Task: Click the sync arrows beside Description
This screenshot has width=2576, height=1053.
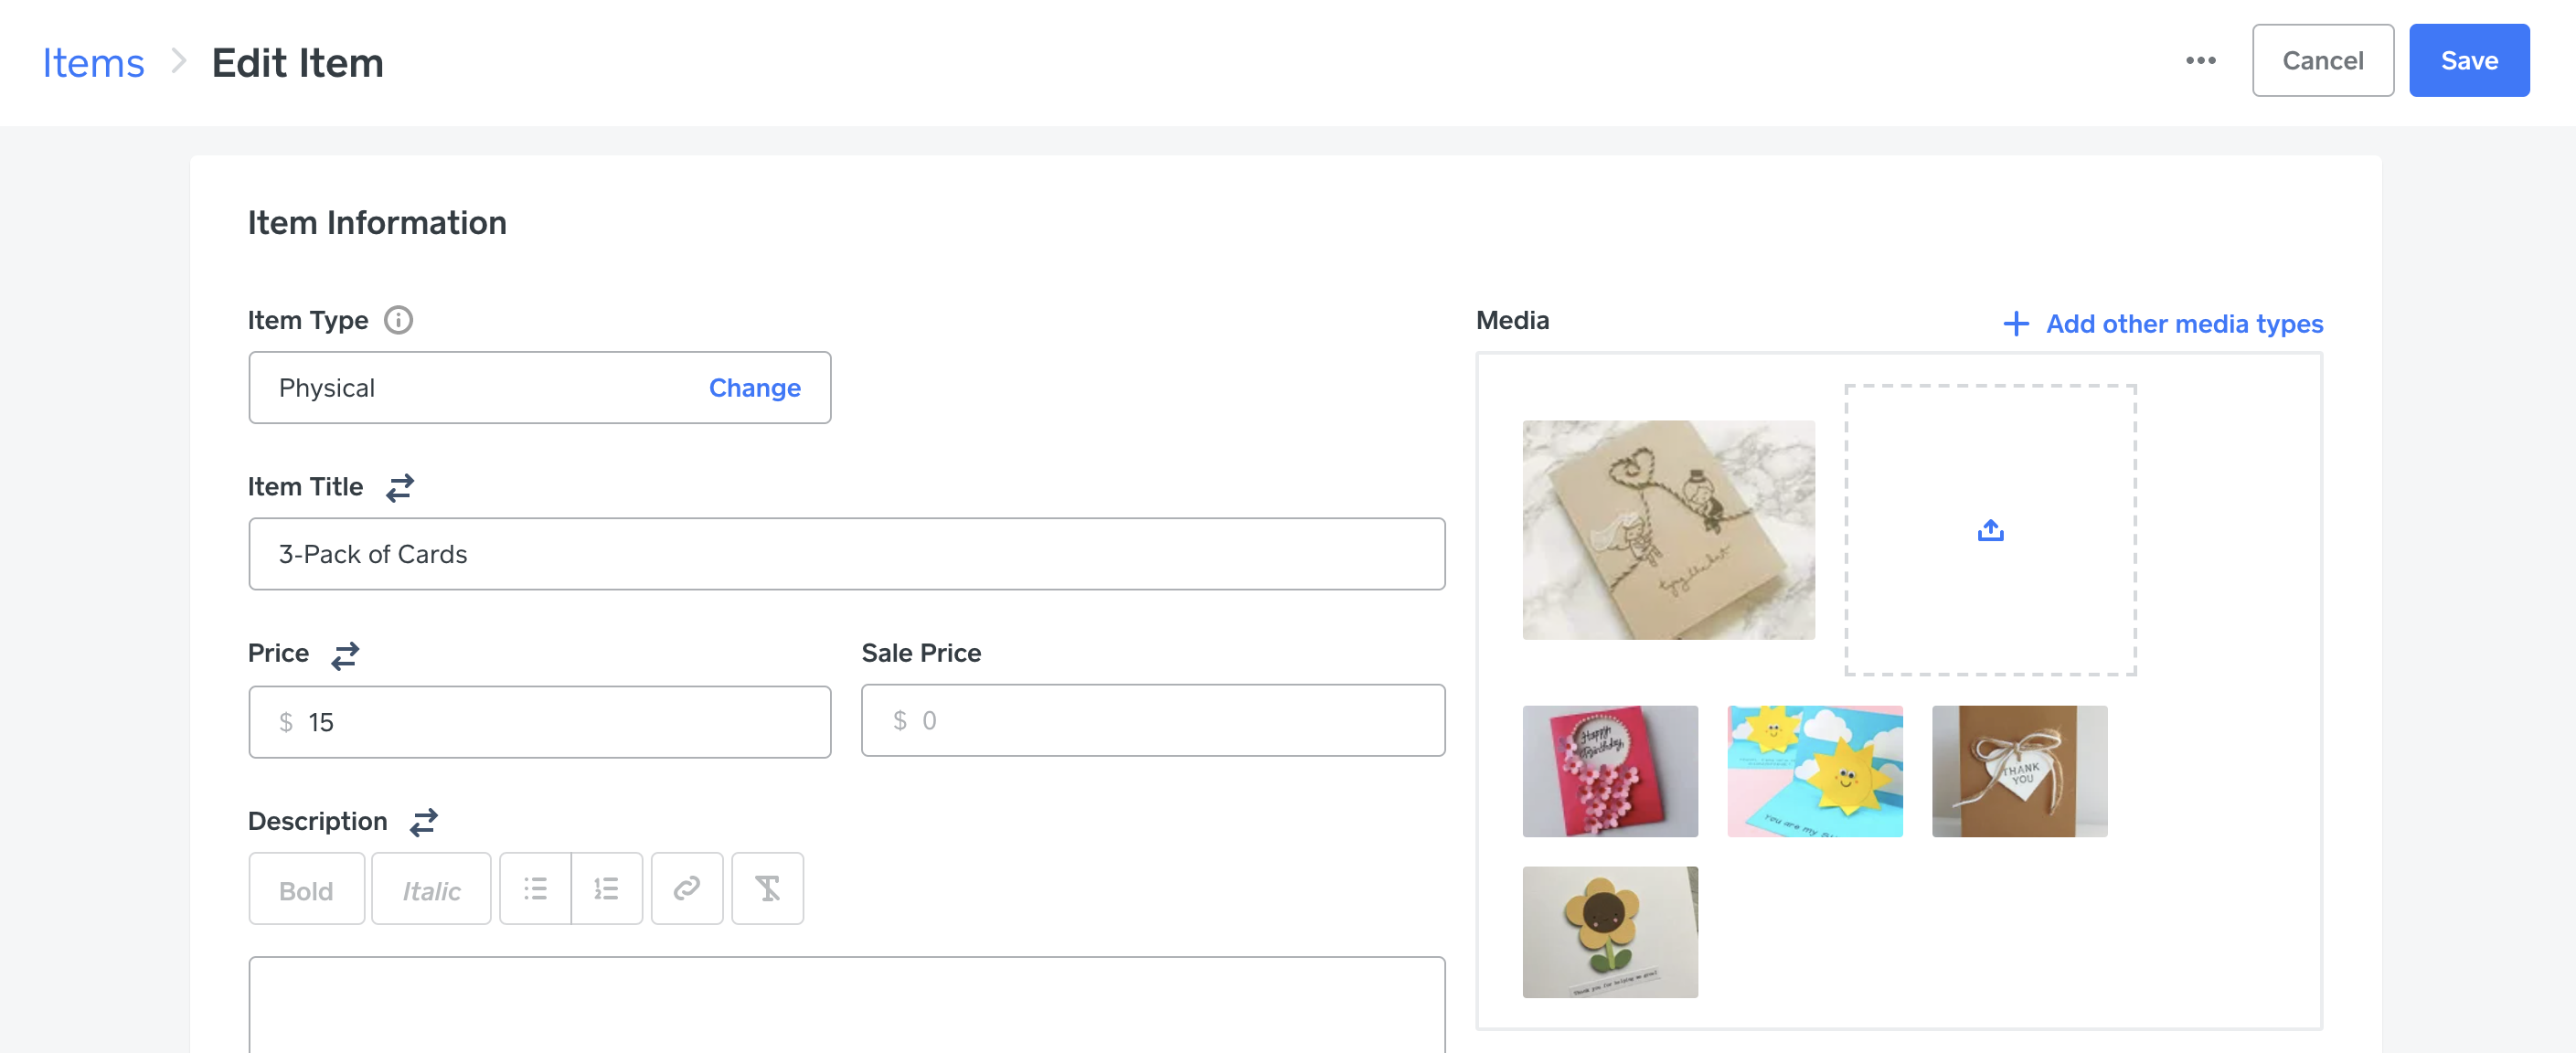Action: point(424,822)
